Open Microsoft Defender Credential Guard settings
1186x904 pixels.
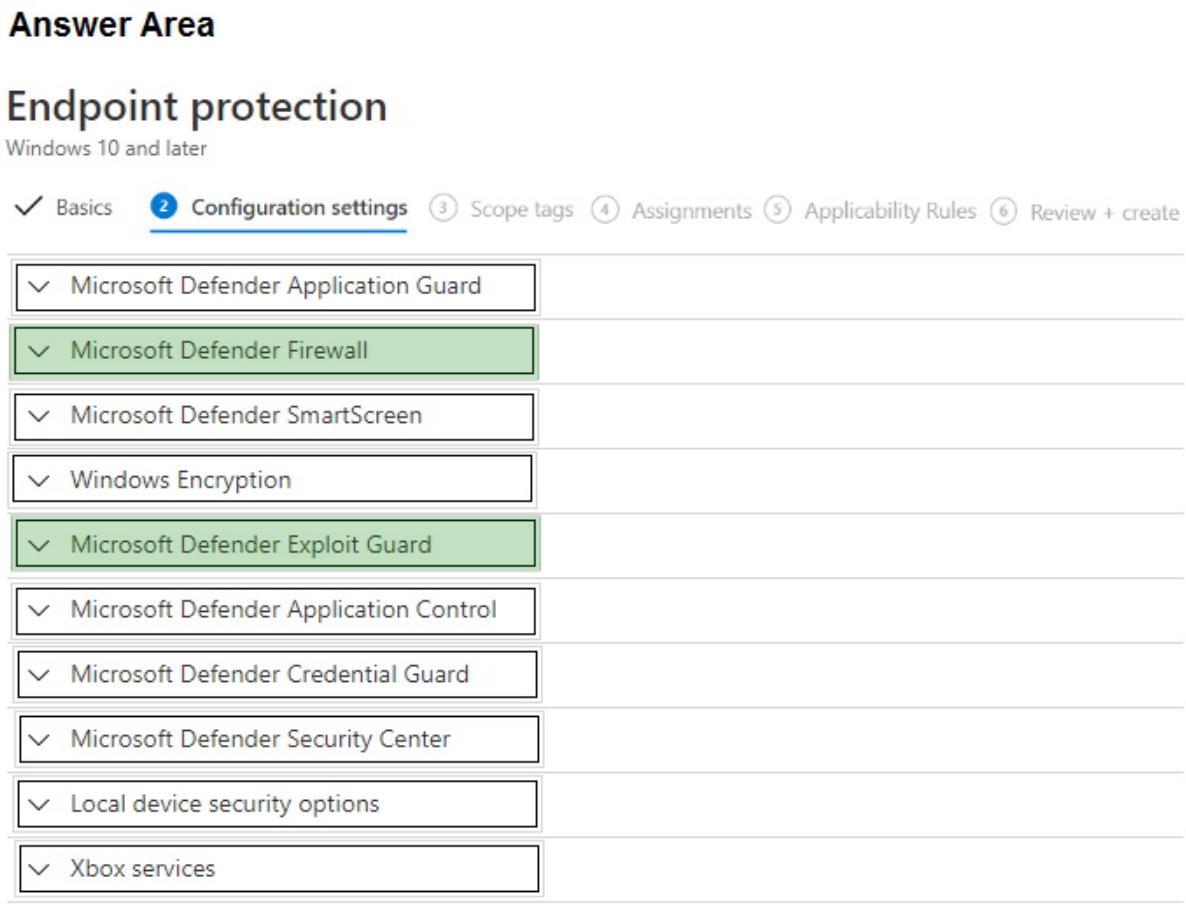pyautogui.click(x=277, y=675)
